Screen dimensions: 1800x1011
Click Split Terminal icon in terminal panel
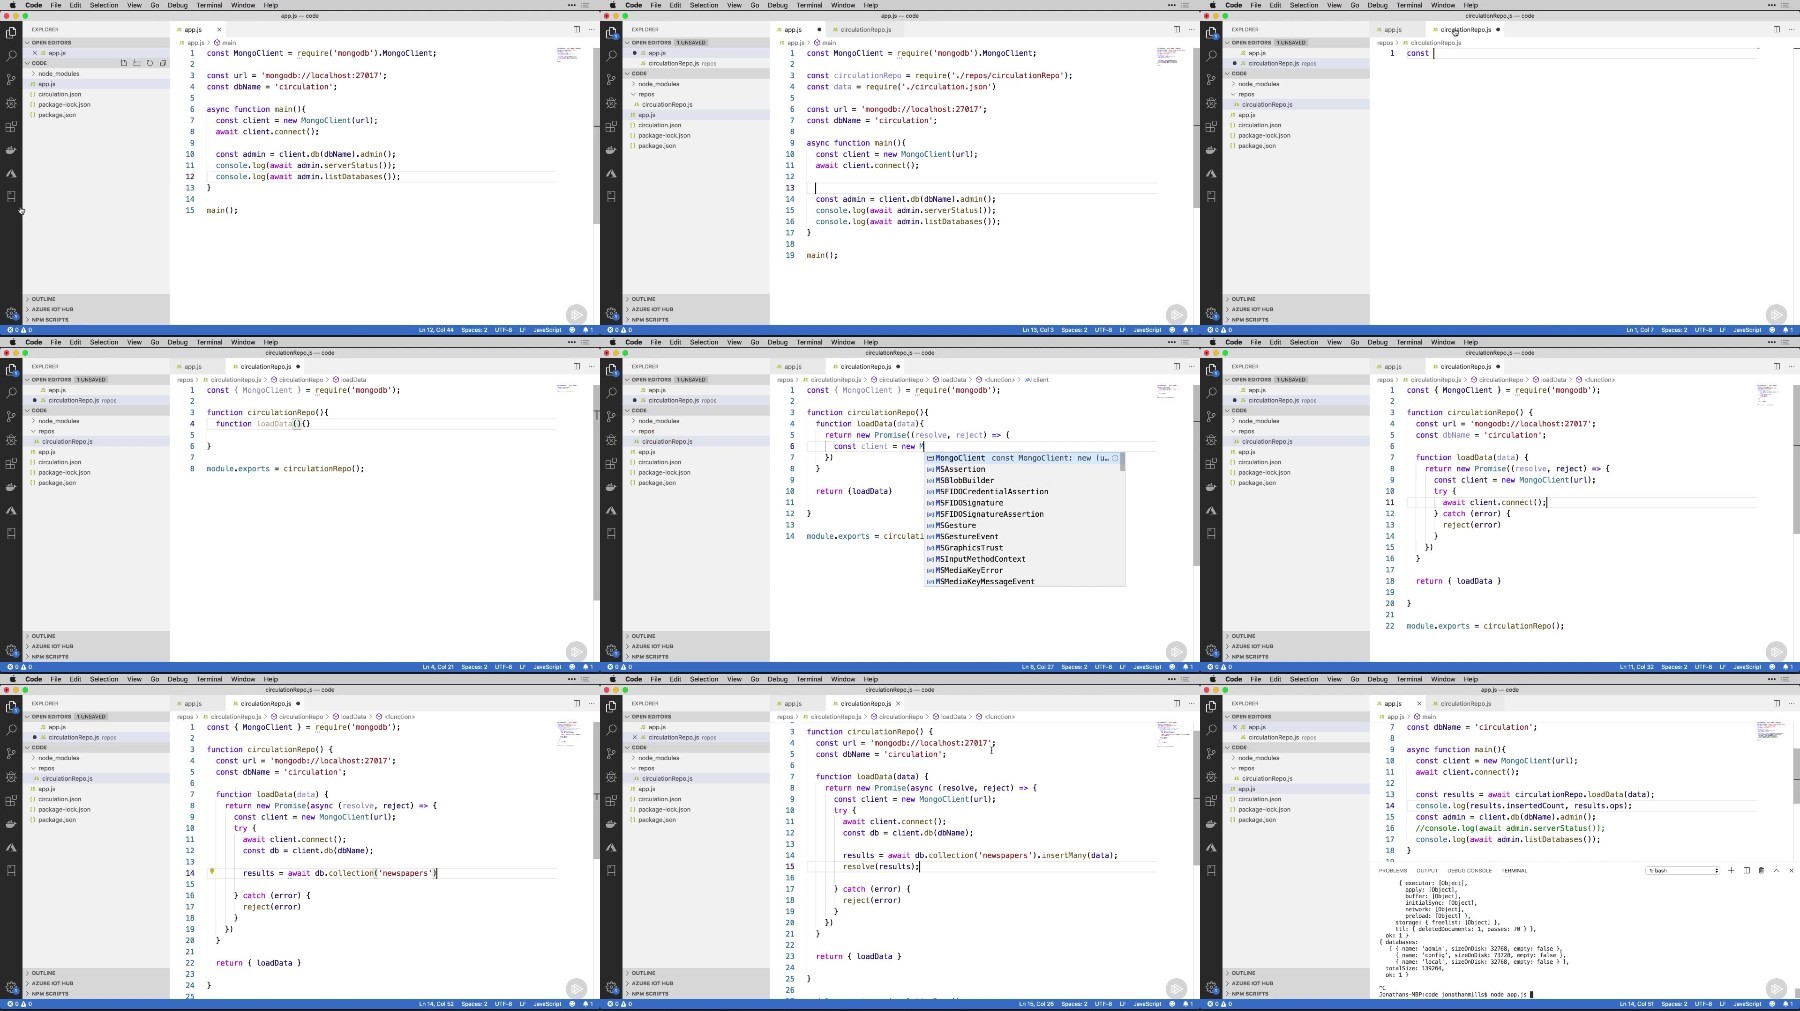point(1747,870)
